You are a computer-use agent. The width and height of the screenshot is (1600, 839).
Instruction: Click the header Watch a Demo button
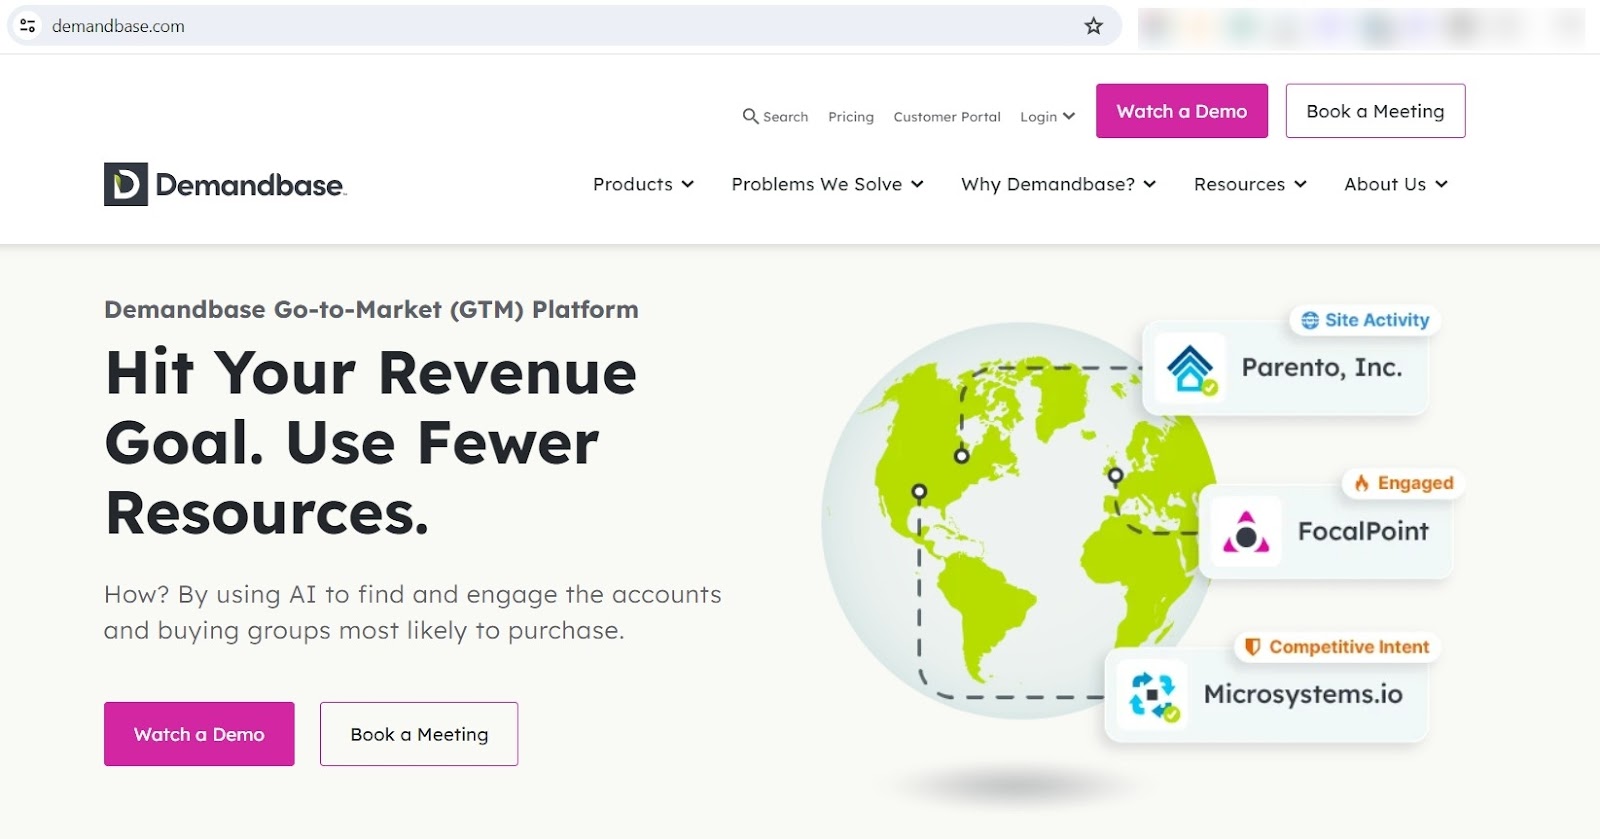point(1182,111)
